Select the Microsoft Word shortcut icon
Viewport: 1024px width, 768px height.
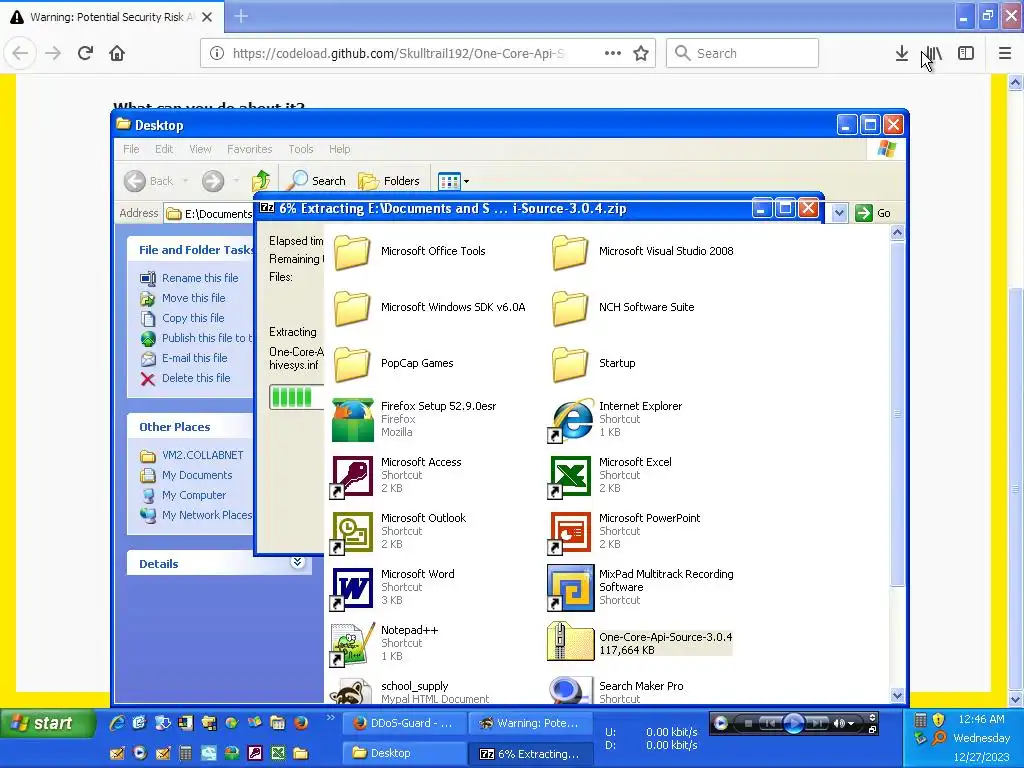(353, 588)
